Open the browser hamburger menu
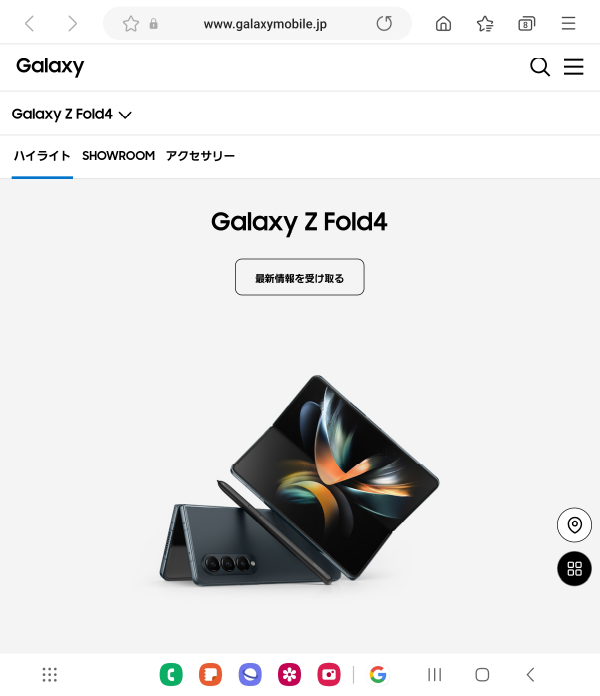The width and height of the screenshot is (600, 696). [568, 24]
